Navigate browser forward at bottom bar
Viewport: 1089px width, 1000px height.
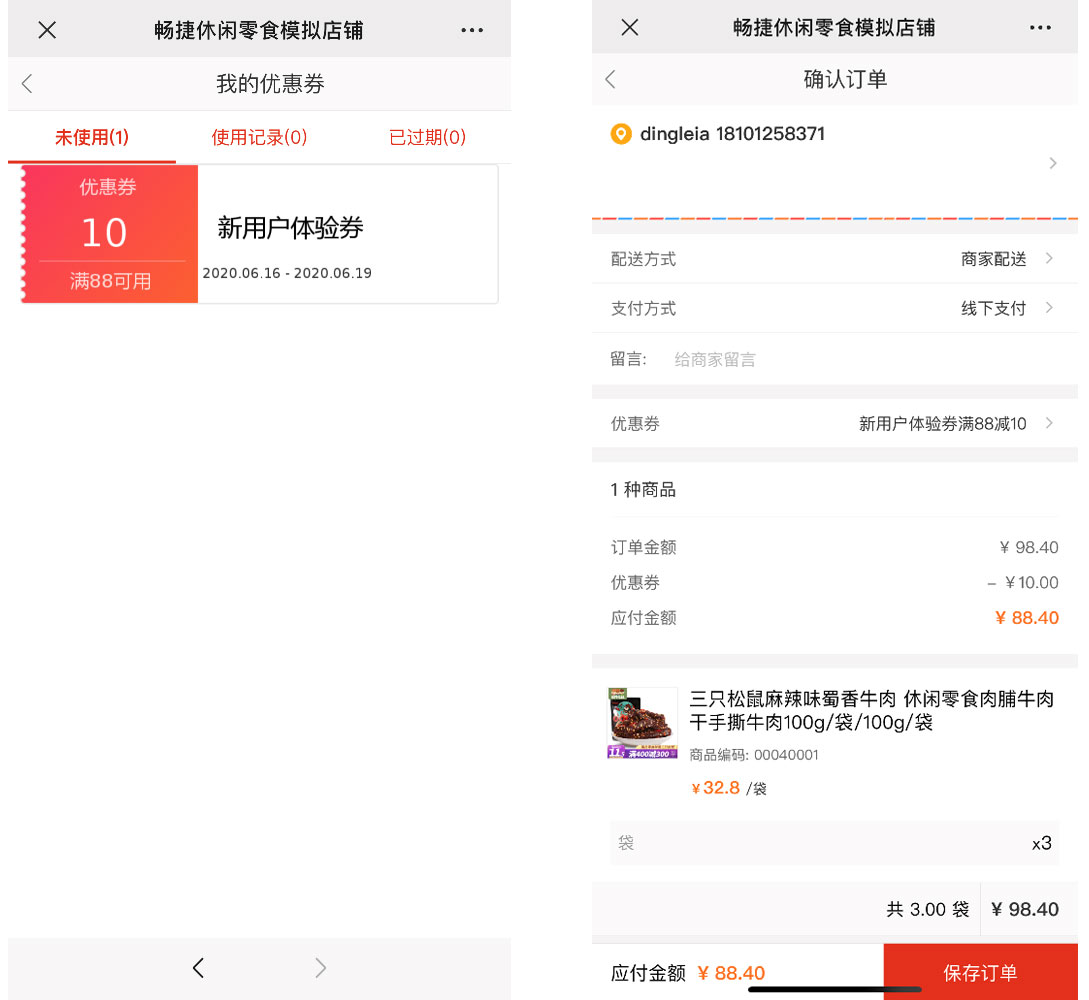320,967
